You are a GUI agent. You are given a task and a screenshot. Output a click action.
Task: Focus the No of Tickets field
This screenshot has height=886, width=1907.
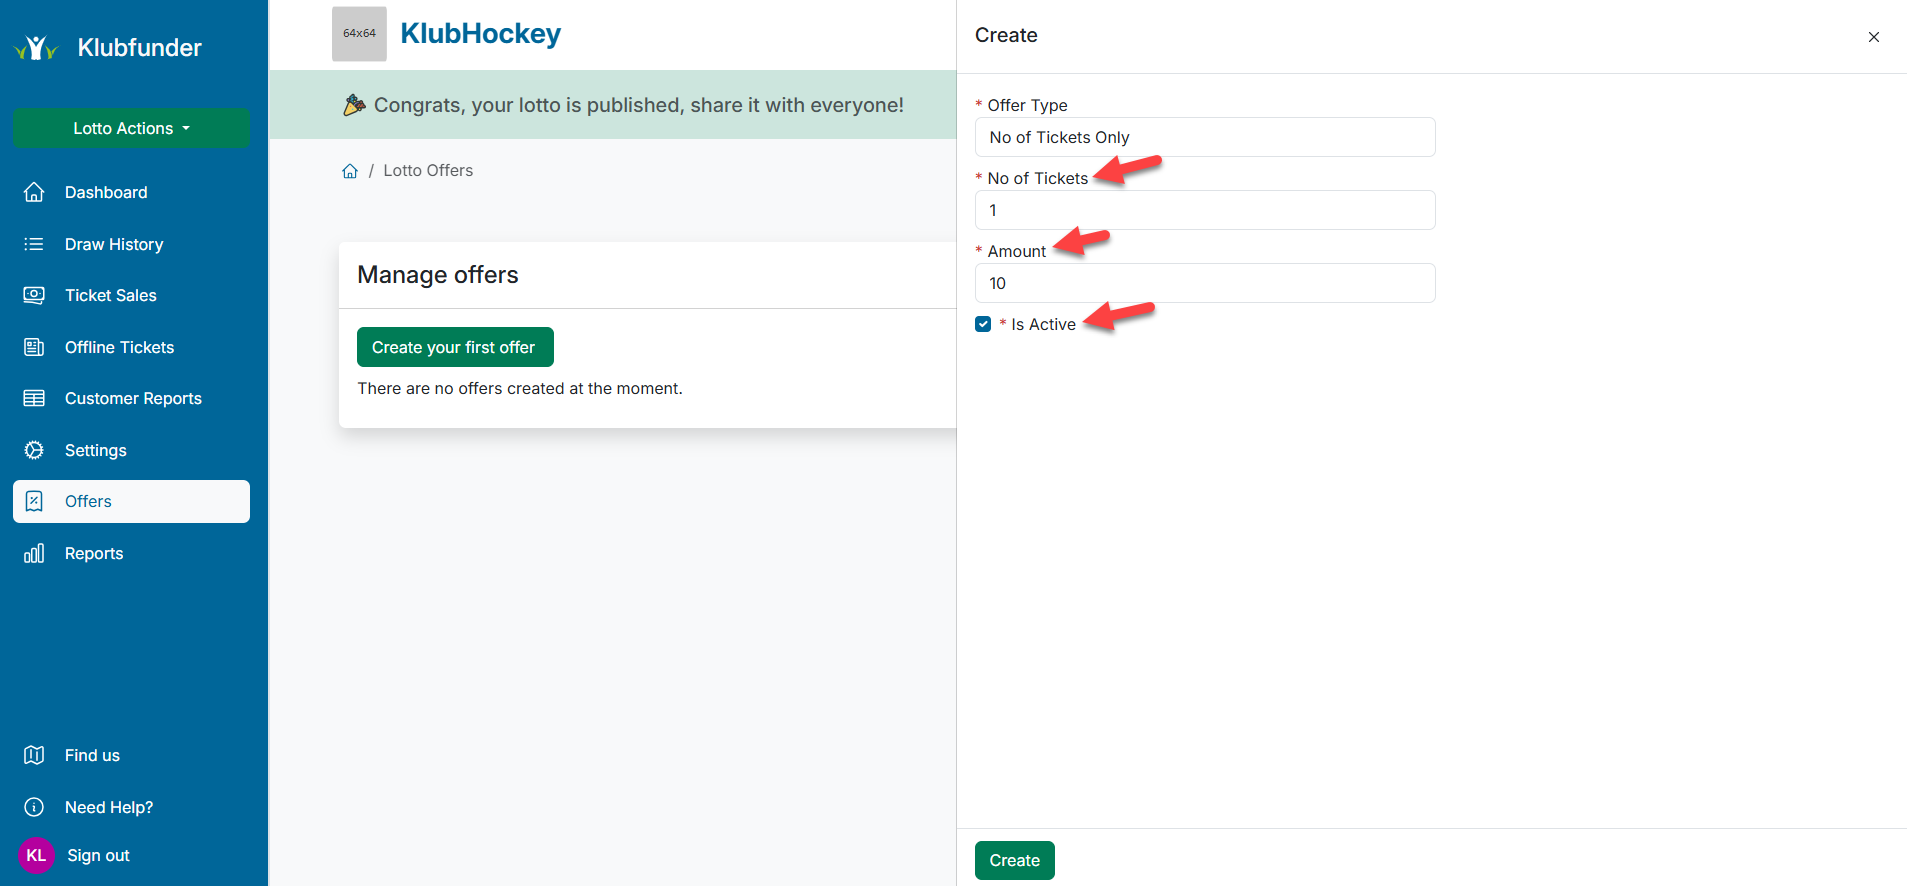point(1204,210)
